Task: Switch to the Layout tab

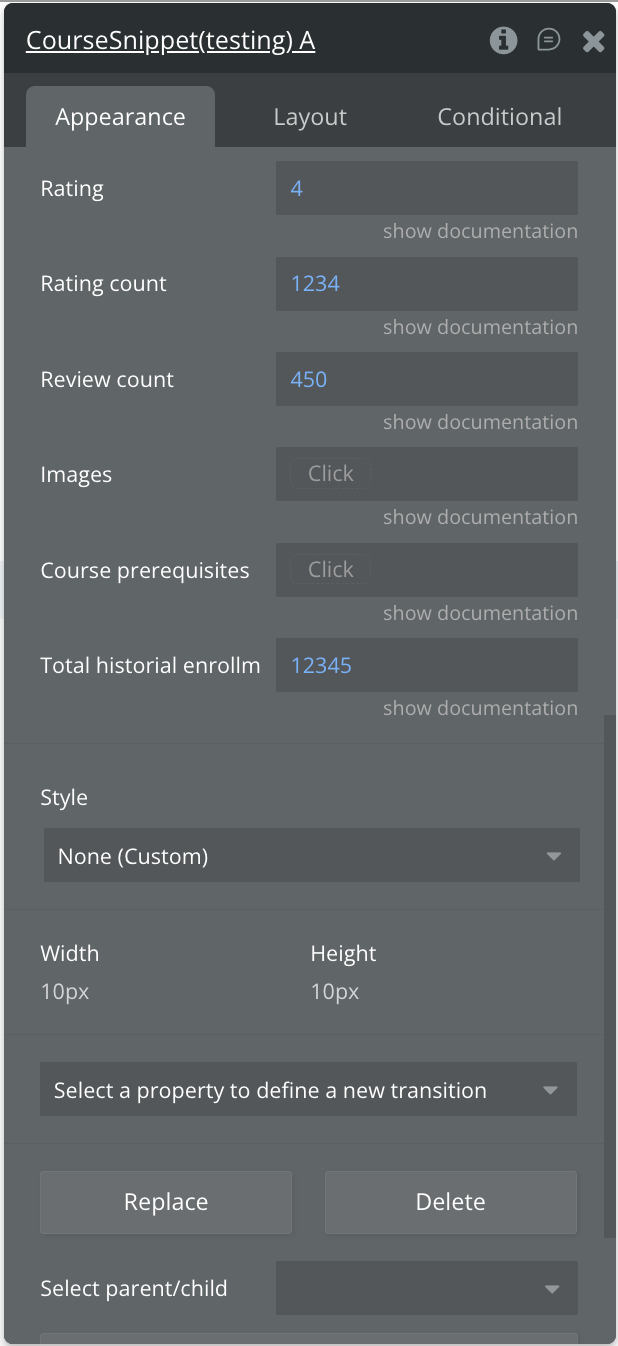Action: 310,117
